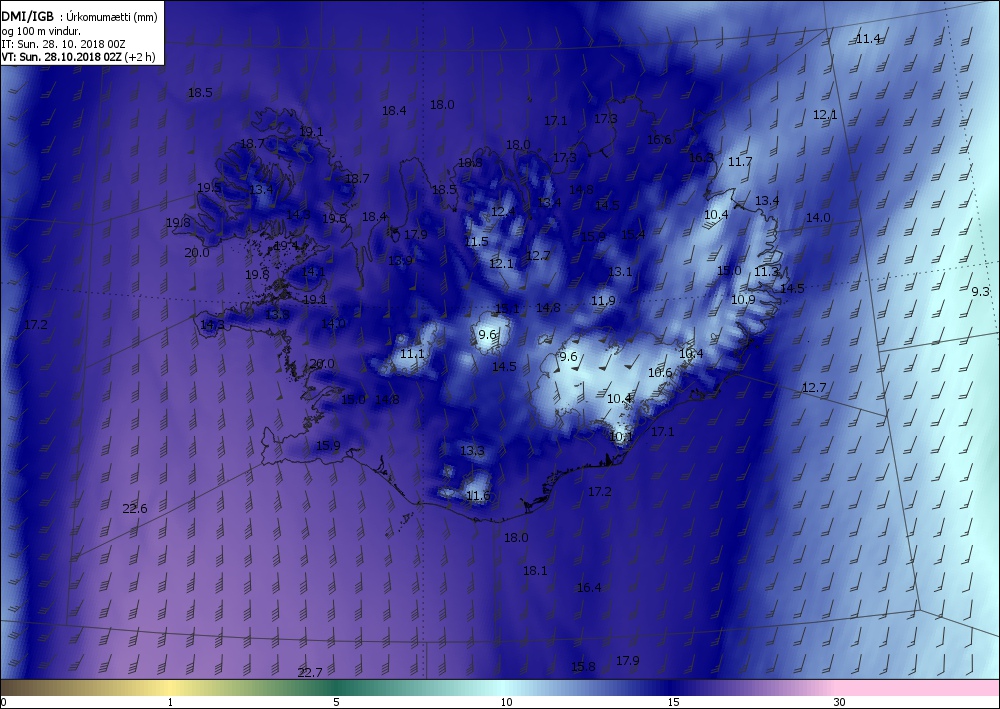Click the 11.7 value label
The height and width of the screenshot is (709, 1000).
[x=740, y=161]
